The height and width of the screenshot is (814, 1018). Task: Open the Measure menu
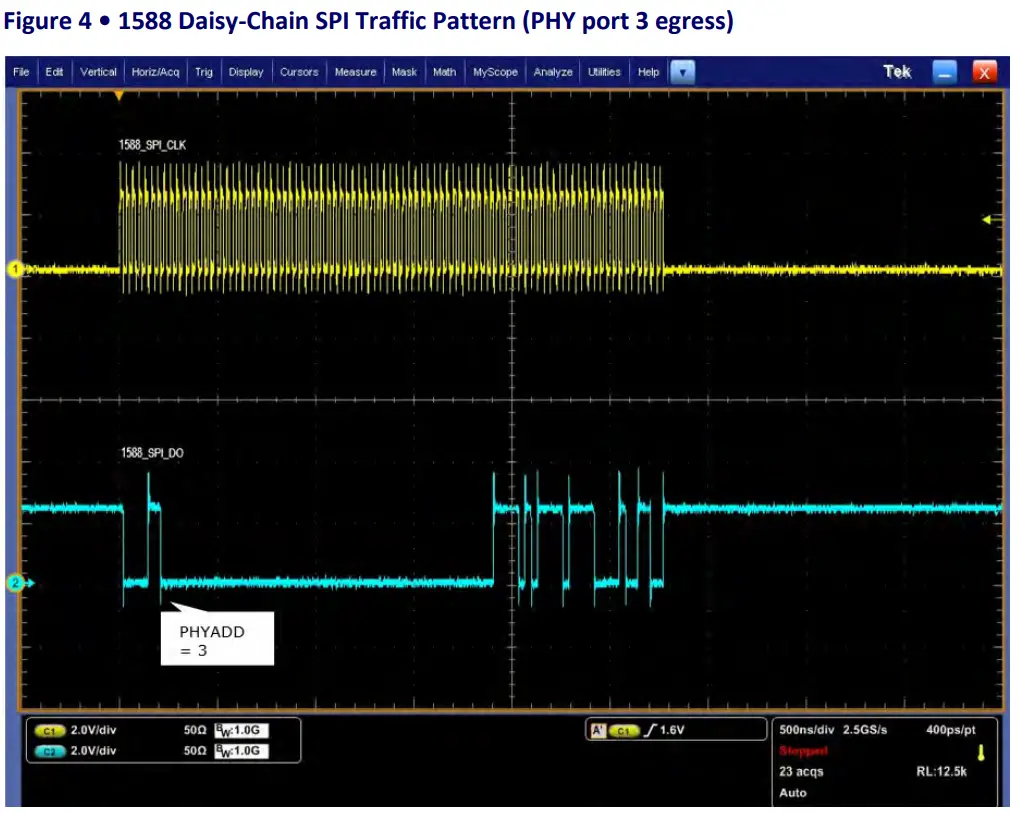[x=356, y=72]
